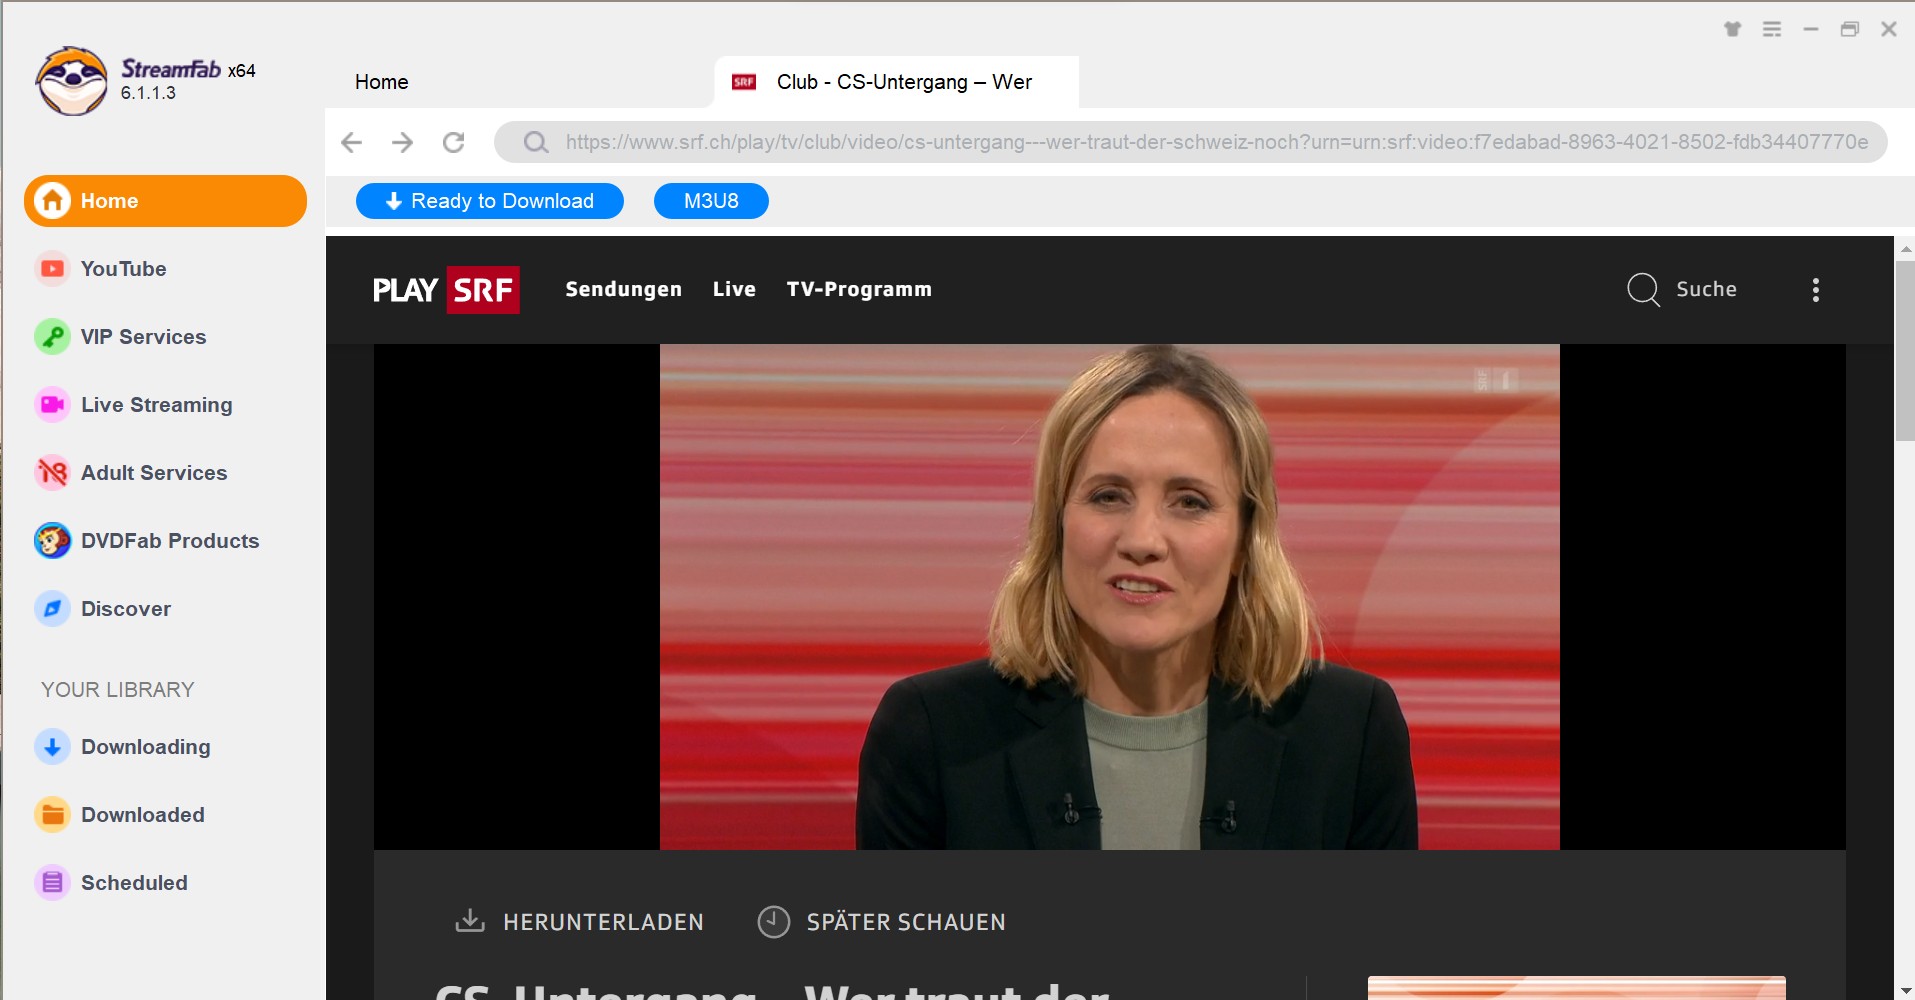Viewport: 1915px width, 1000px height.
Task: Go forward with the forward arrow
Action: point(402,142)
